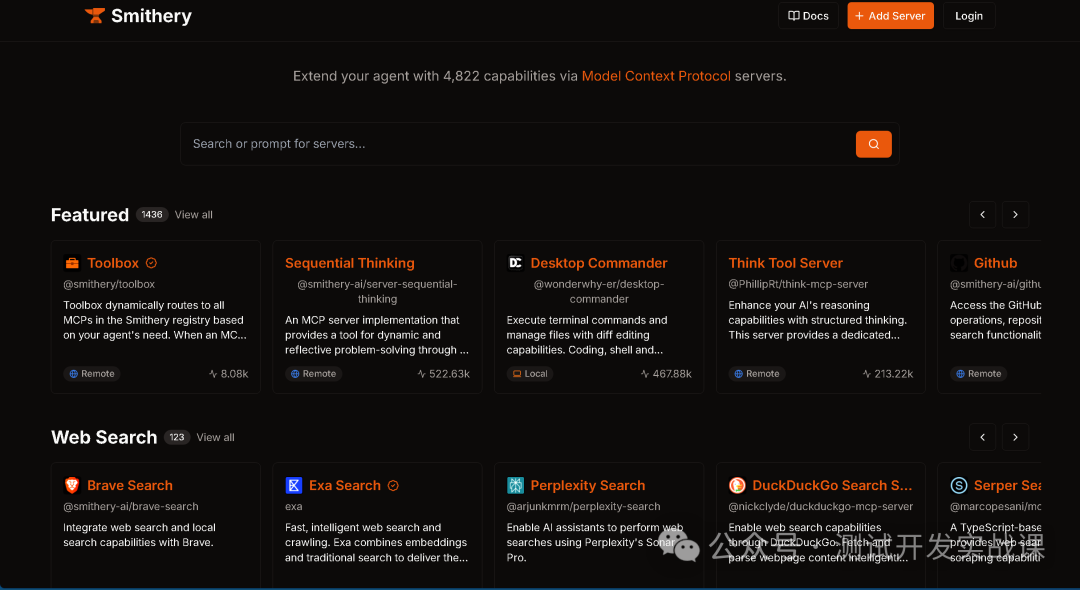Click the Local tag on Desktop Commander card
1080x590 pixels.
pos(530,374)
